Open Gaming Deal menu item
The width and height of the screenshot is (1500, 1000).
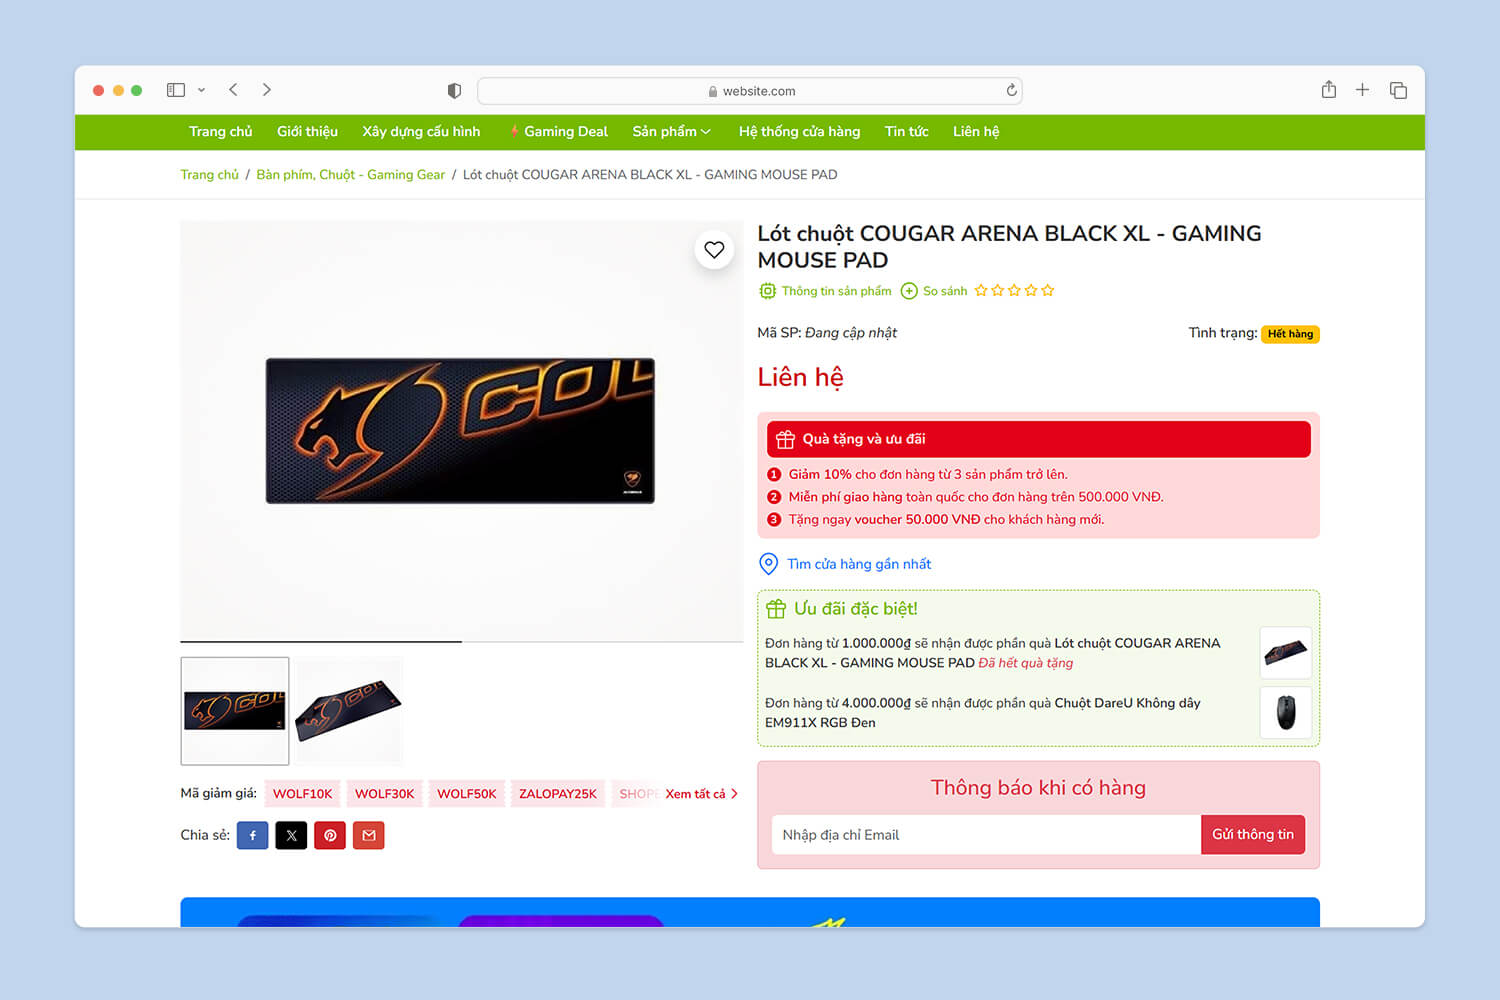click(x=559, y=131)
